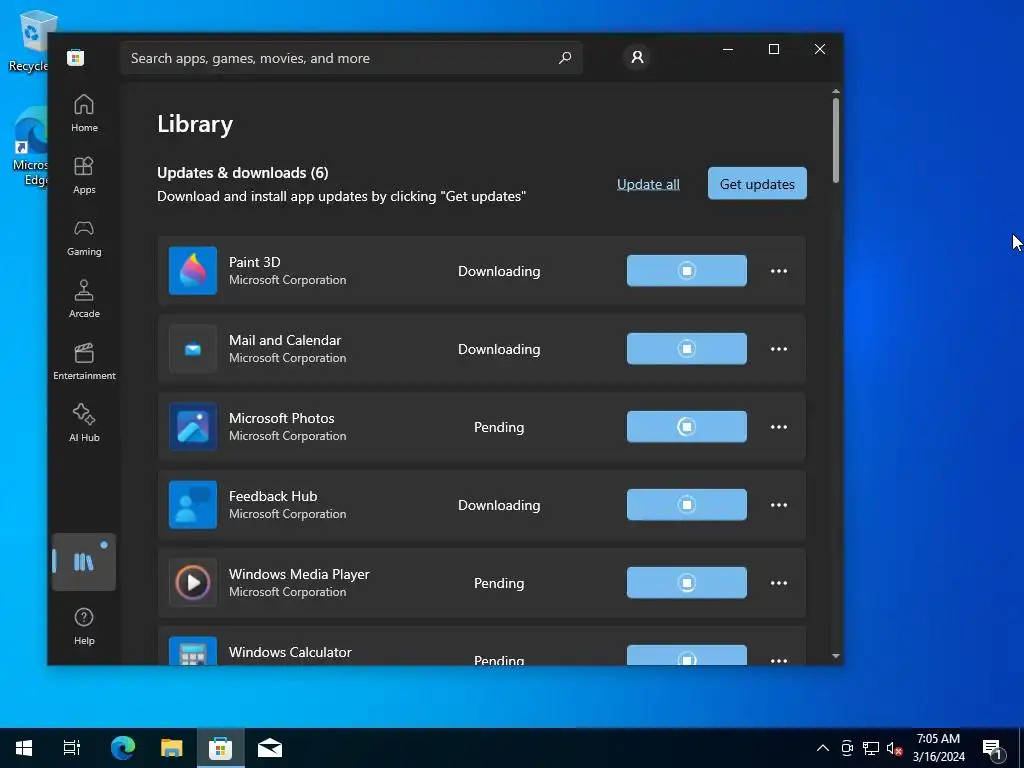Click the Microsoft Store logo icon
Image resolution: width=1024 pixels, height=768 pixels.
pos(76,57)
